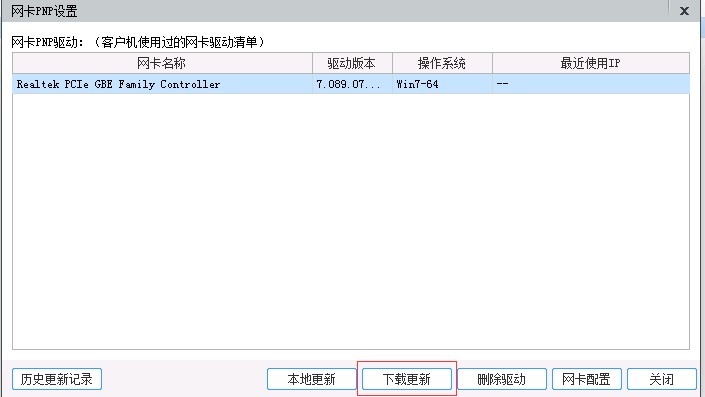Click the Win7-64 operating system cell
The width and height of the screenshot is (705, 397).
point(442,84)
